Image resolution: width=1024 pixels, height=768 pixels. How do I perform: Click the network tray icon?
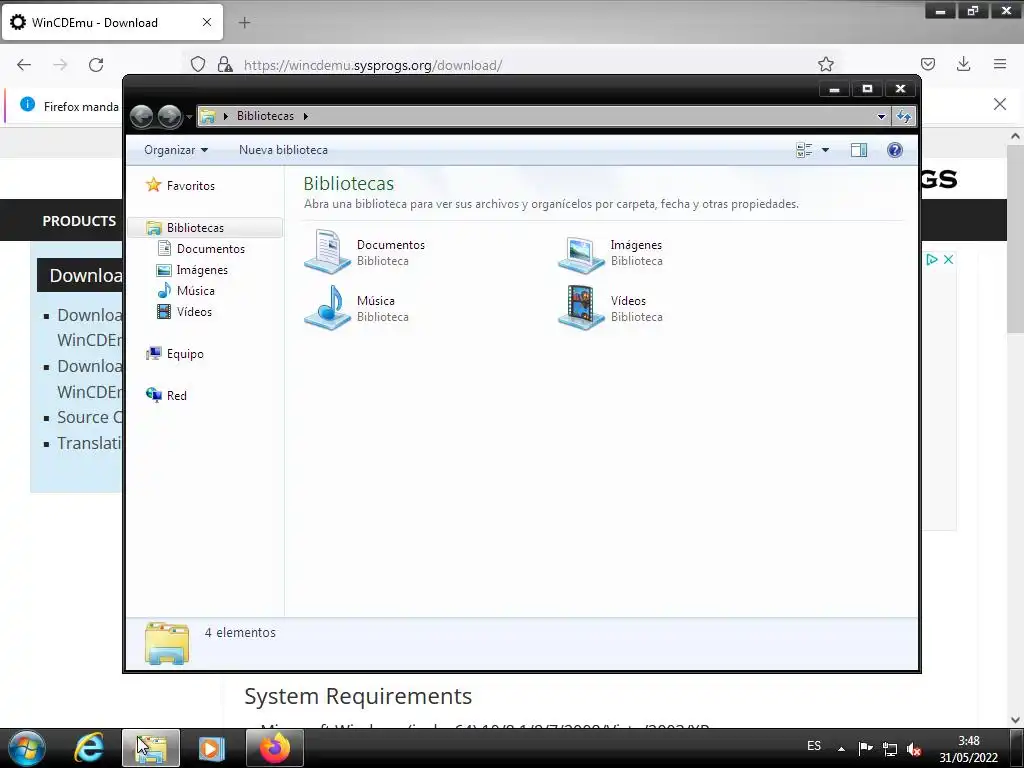[889, 749]
